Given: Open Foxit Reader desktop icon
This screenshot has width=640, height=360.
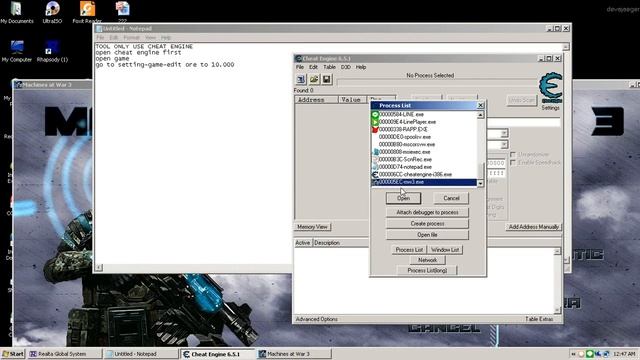Looking at the screenshot, I should point(87,11).
